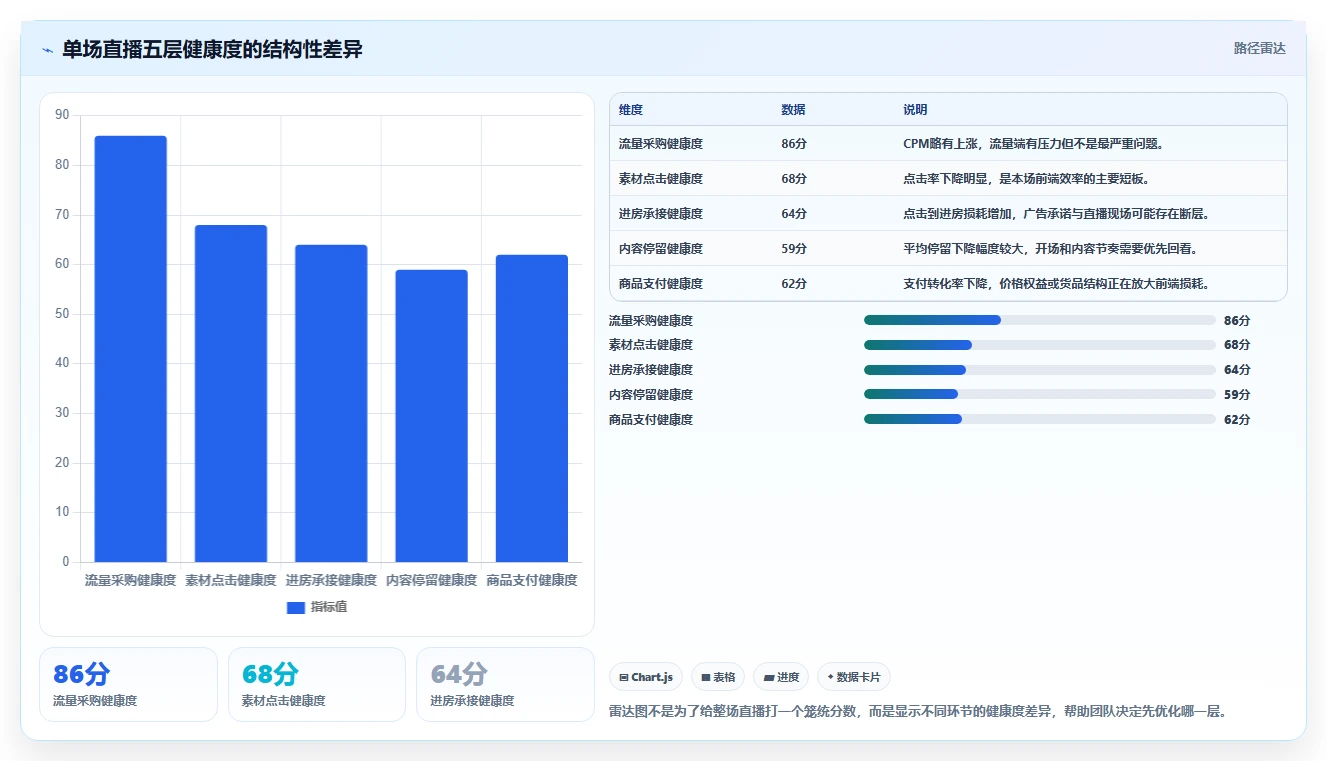Select the 流量采购健康度 bar in chart

(x=130, y=349)
